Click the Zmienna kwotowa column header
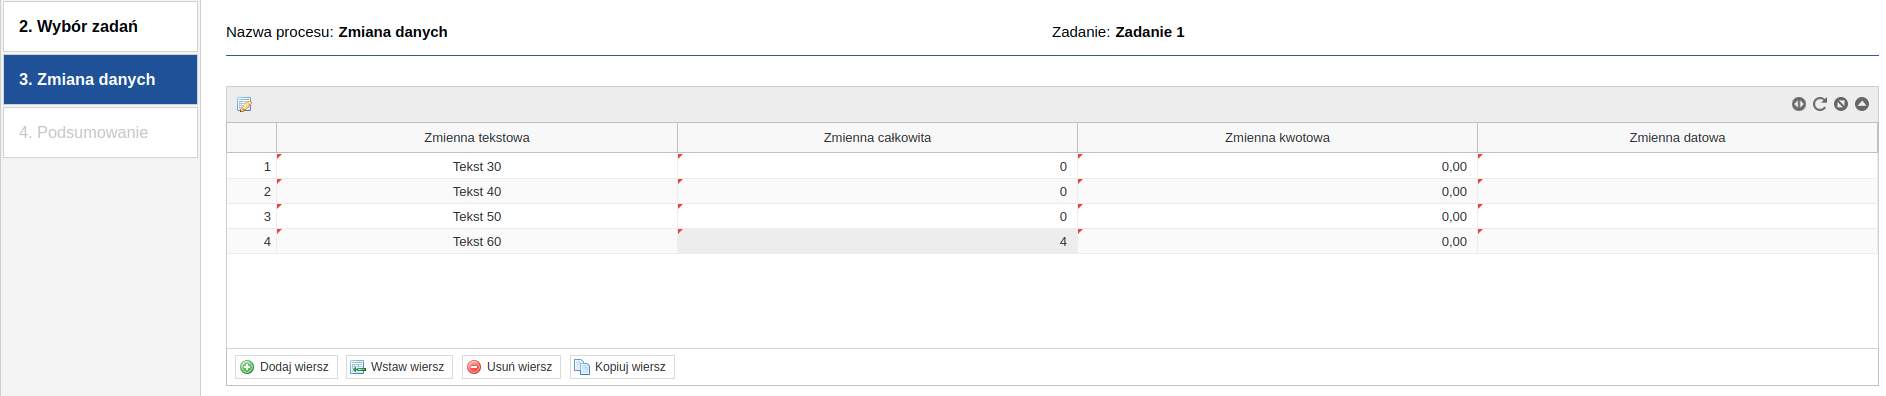1886x396 pixels. click(x=1277, y=138)
